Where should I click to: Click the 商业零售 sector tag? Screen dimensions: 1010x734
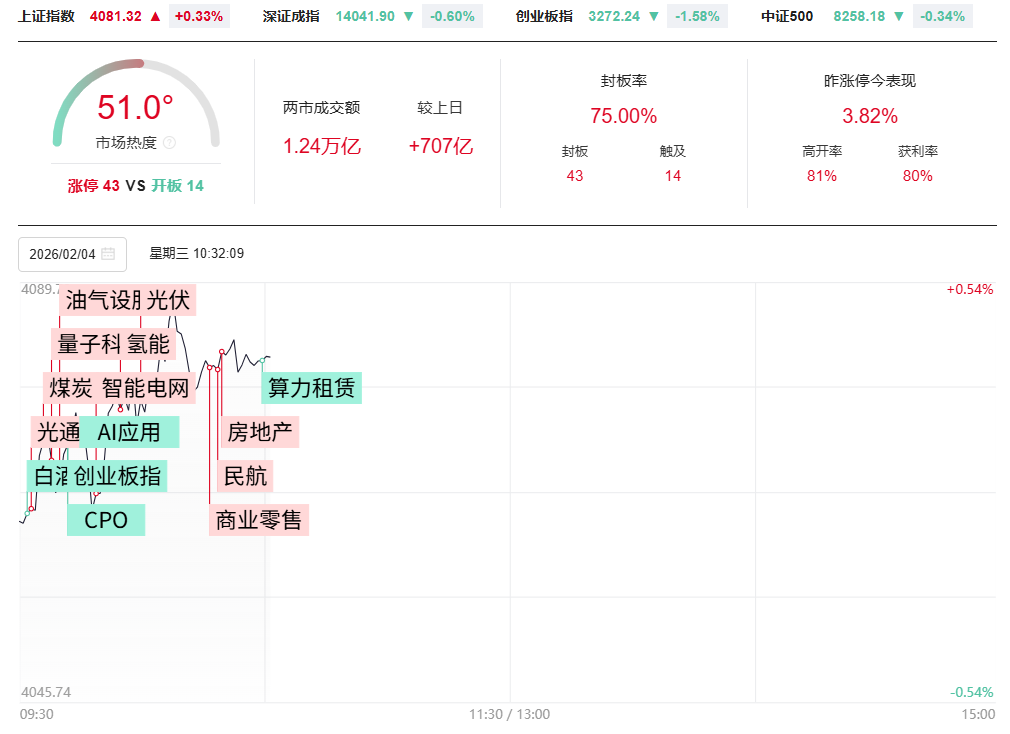(259, 520)
